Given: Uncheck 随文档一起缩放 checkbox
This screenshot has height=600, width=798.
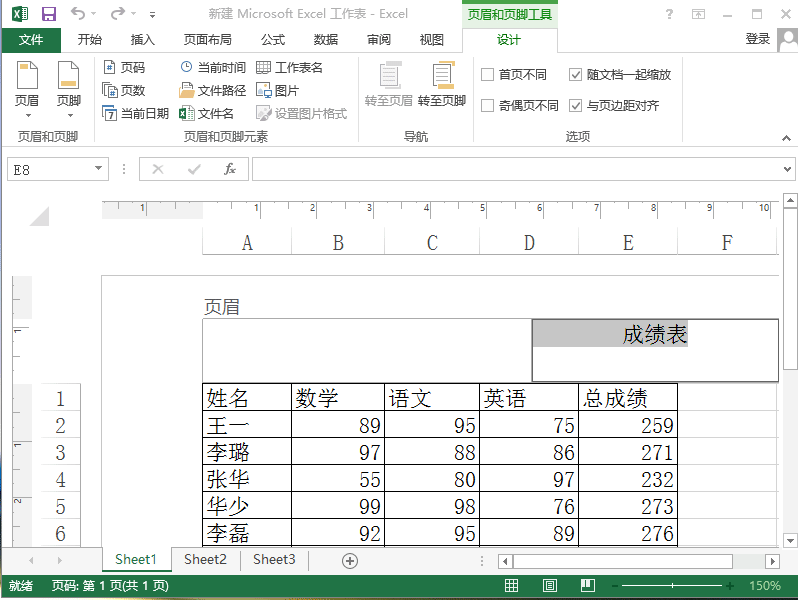Looking at the screenshot, I should (575, 75).
